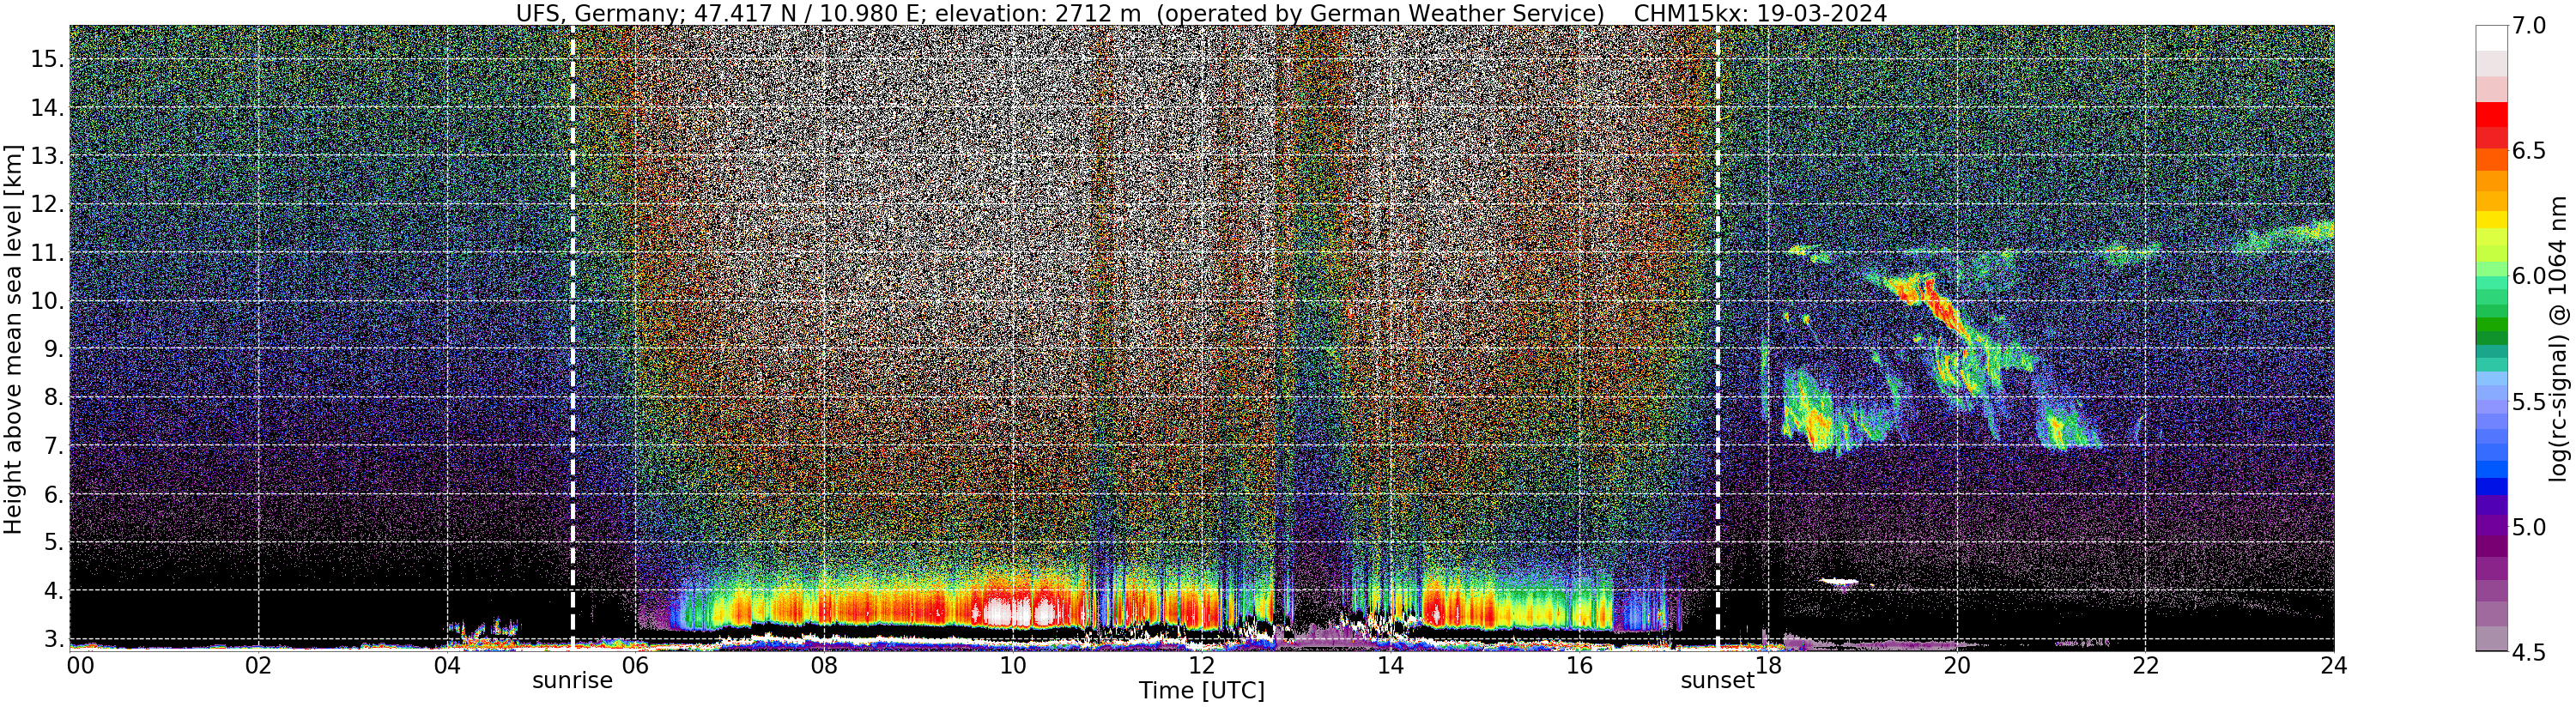The width and height of the screenshot is (2576, 707).
Task: Click the colorbar 5.0 value label
Action: click(2529, 527)
